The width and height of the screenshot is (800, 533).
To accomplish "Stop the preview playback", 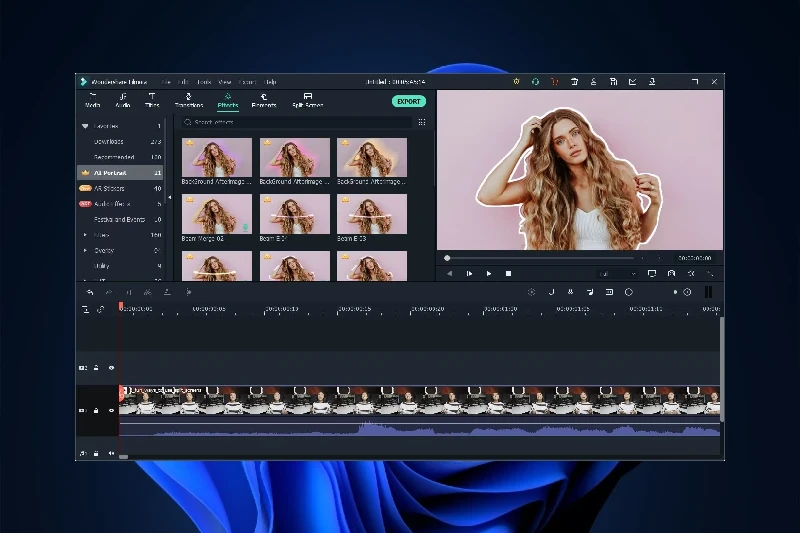I will (x=508, y=274).
